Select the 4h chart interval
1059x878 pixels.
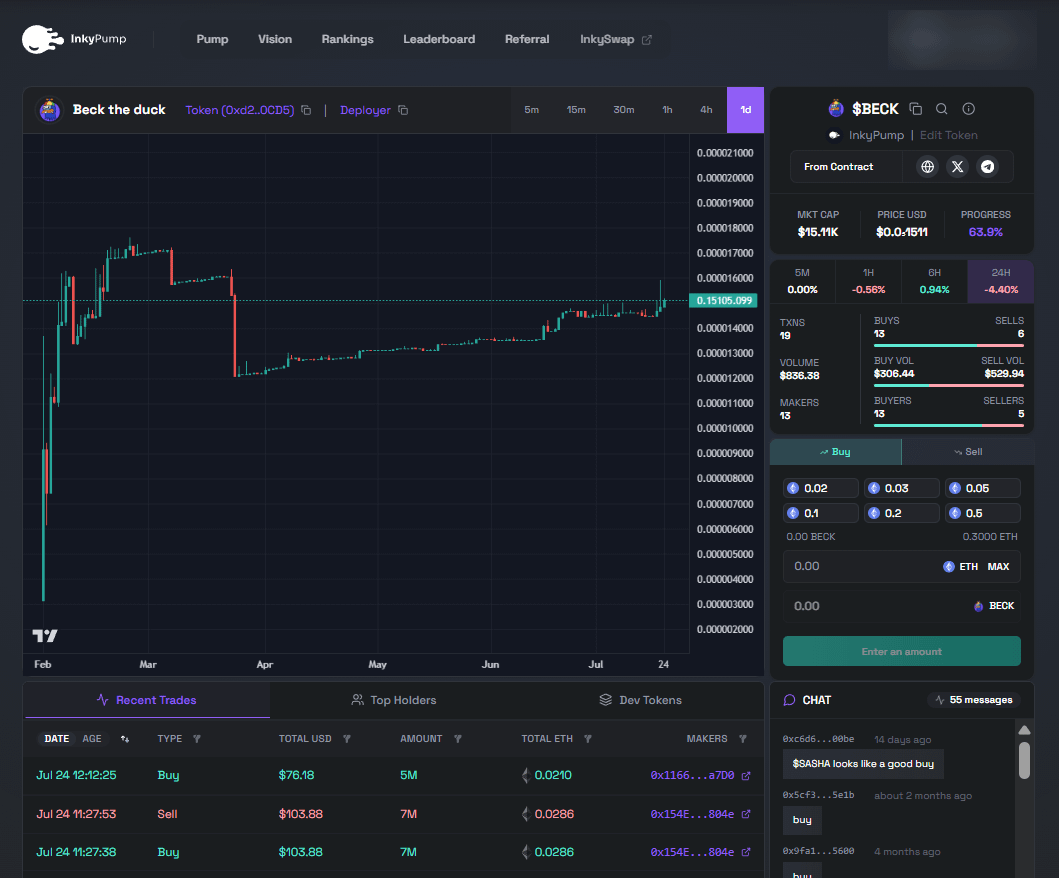point(706,110)
